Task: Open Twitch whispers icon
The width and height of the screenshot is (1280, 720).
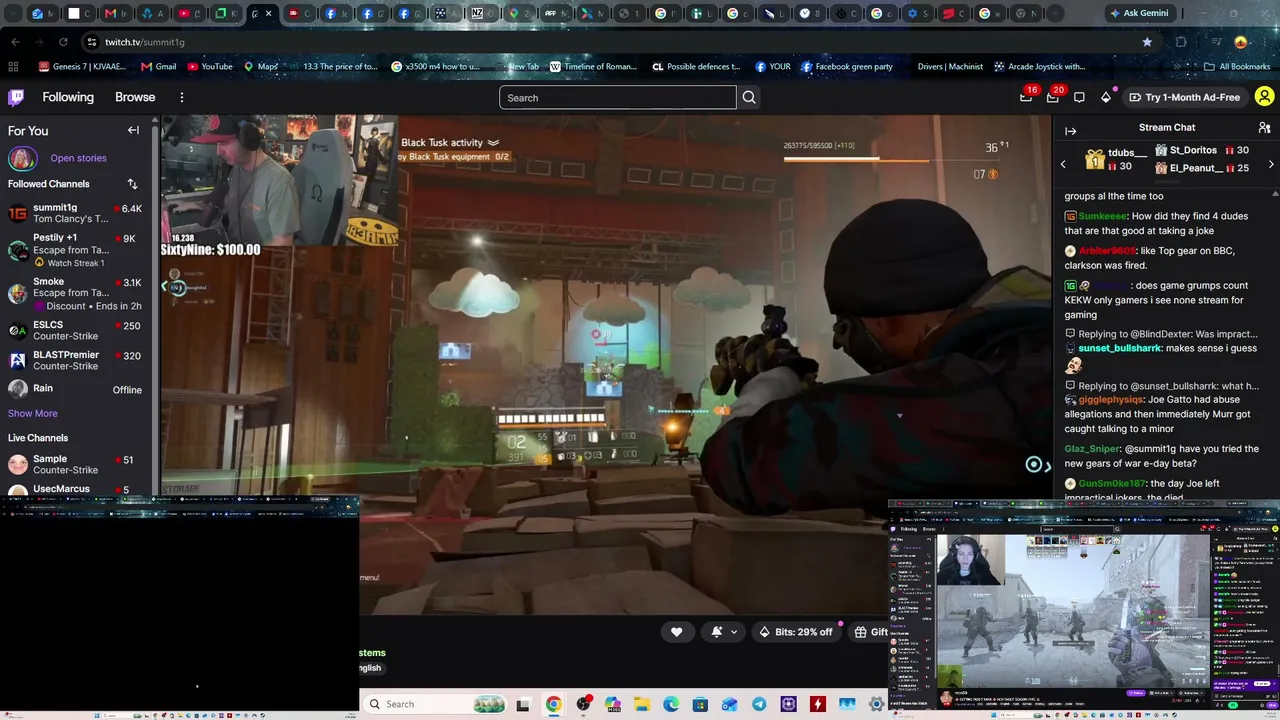Action: (x=1079, y=97)
